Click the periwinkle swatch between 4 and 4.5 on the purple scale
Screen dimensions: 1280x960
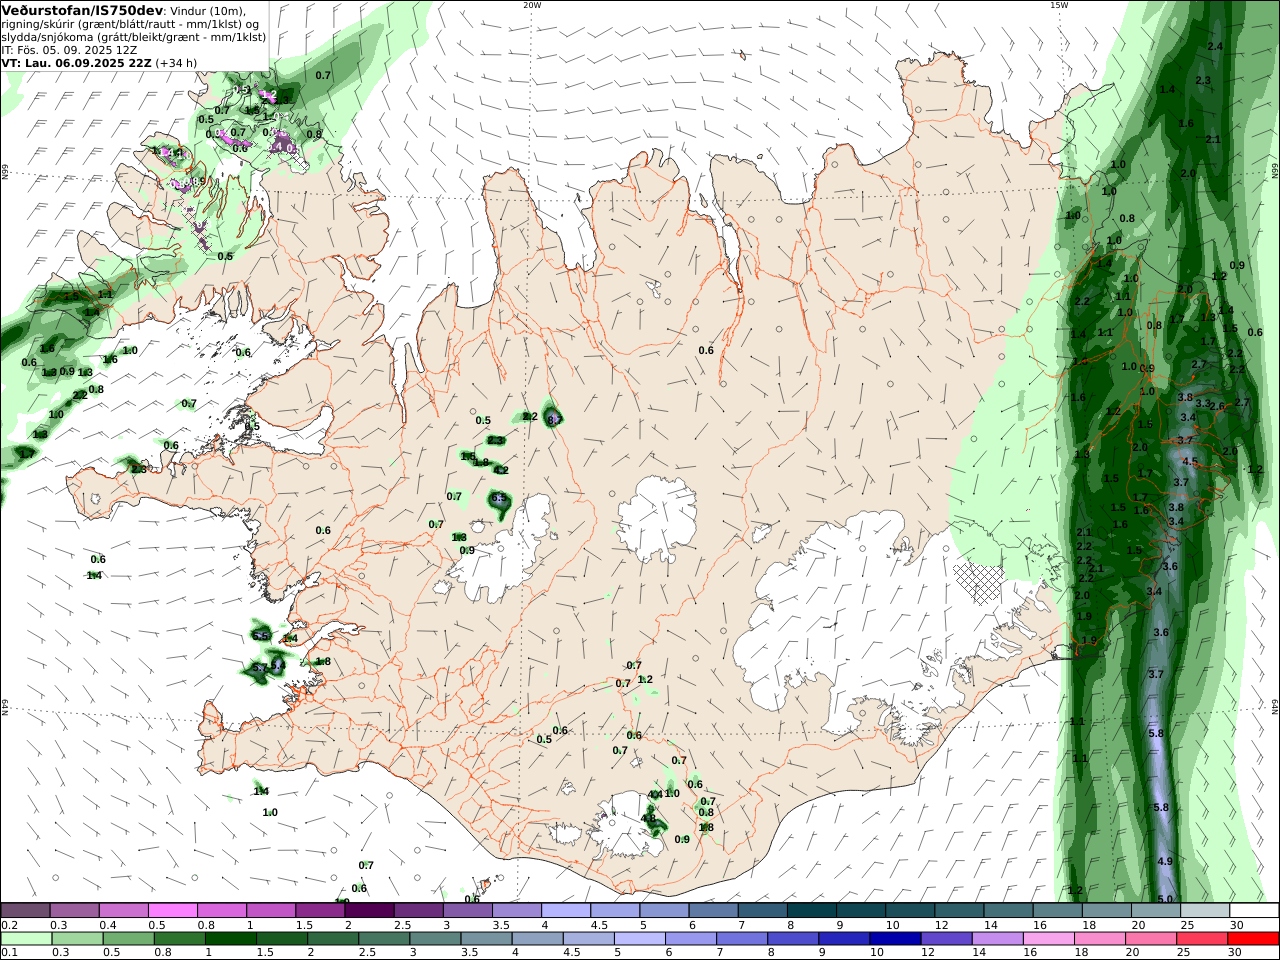click(565, 911)
